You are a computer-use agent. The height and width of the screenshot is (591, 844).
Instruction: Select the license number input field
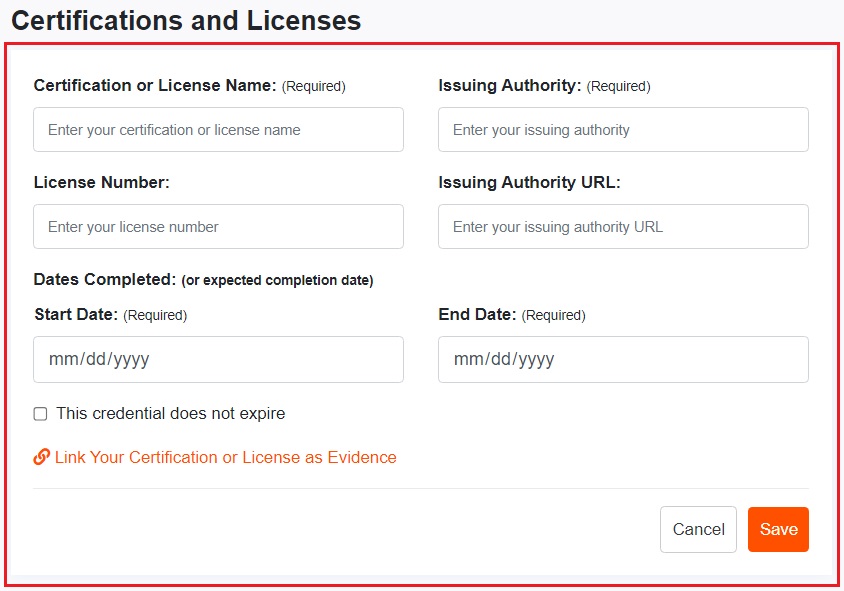point(218,227)
